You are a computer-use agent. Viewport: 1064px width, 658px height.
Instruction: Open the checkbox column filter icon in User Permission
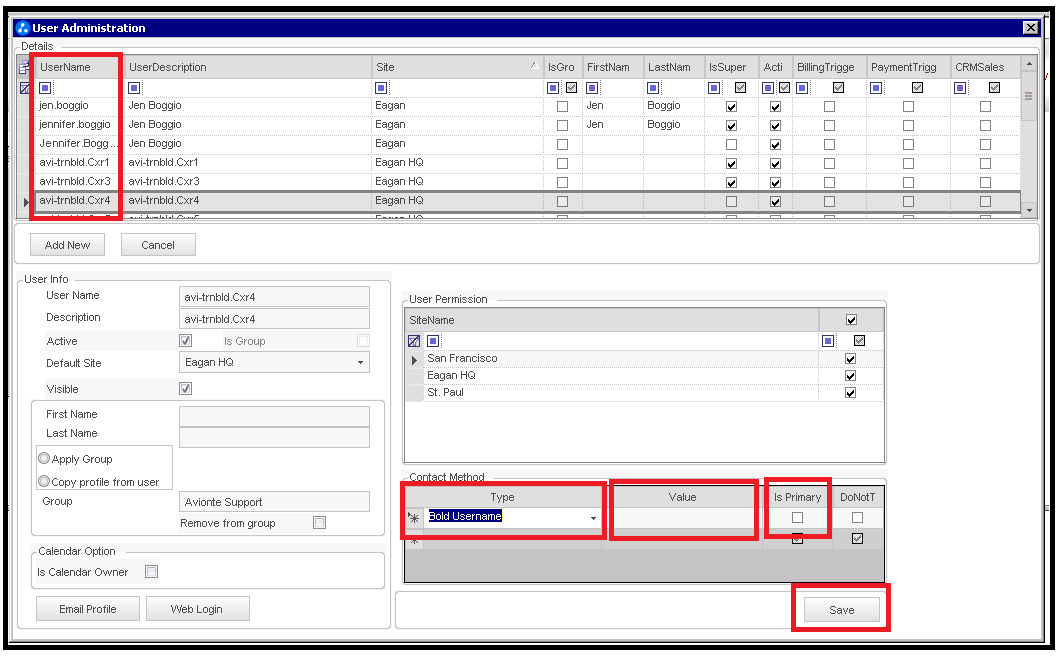828,341
